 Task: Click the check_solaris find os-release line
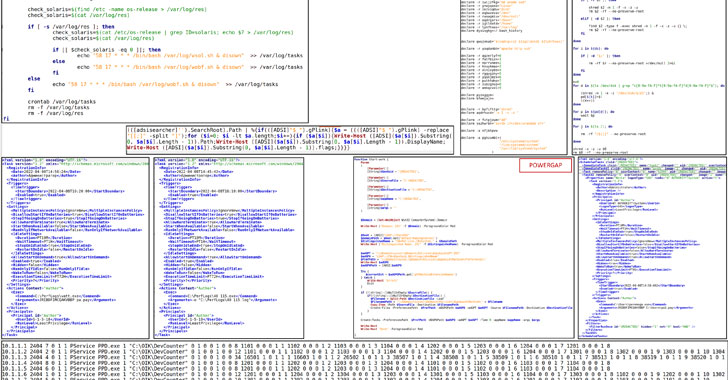point(117,9)
